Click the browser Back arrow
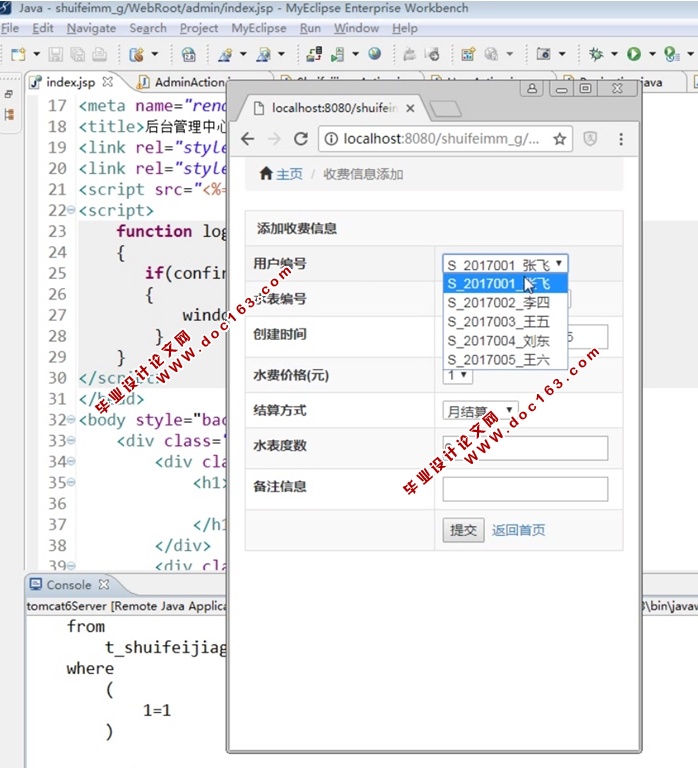The image size is (698, 768). (x=248, y=139)
